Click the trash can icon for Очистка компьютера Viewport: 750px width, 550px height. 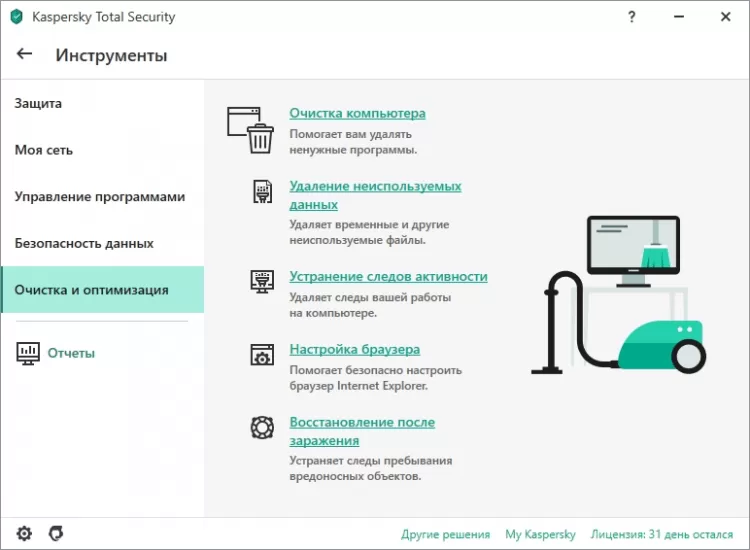250,130
